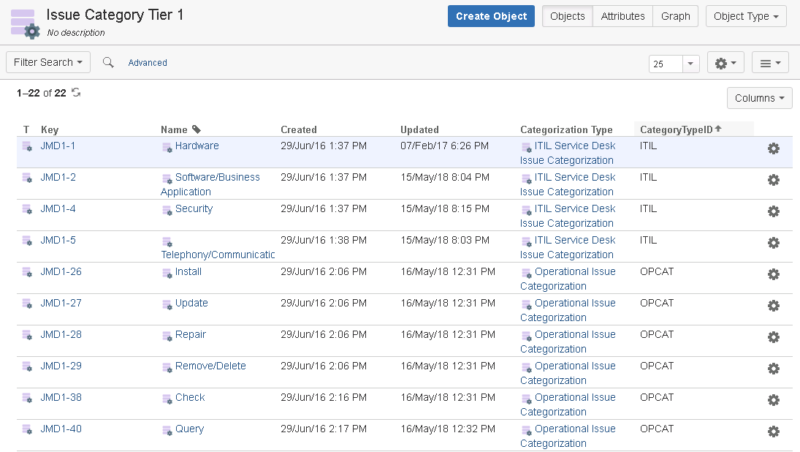Open the list view options dropdown
Screen dimensions: 800x452
pyautogui.click(x=770, y=63)
